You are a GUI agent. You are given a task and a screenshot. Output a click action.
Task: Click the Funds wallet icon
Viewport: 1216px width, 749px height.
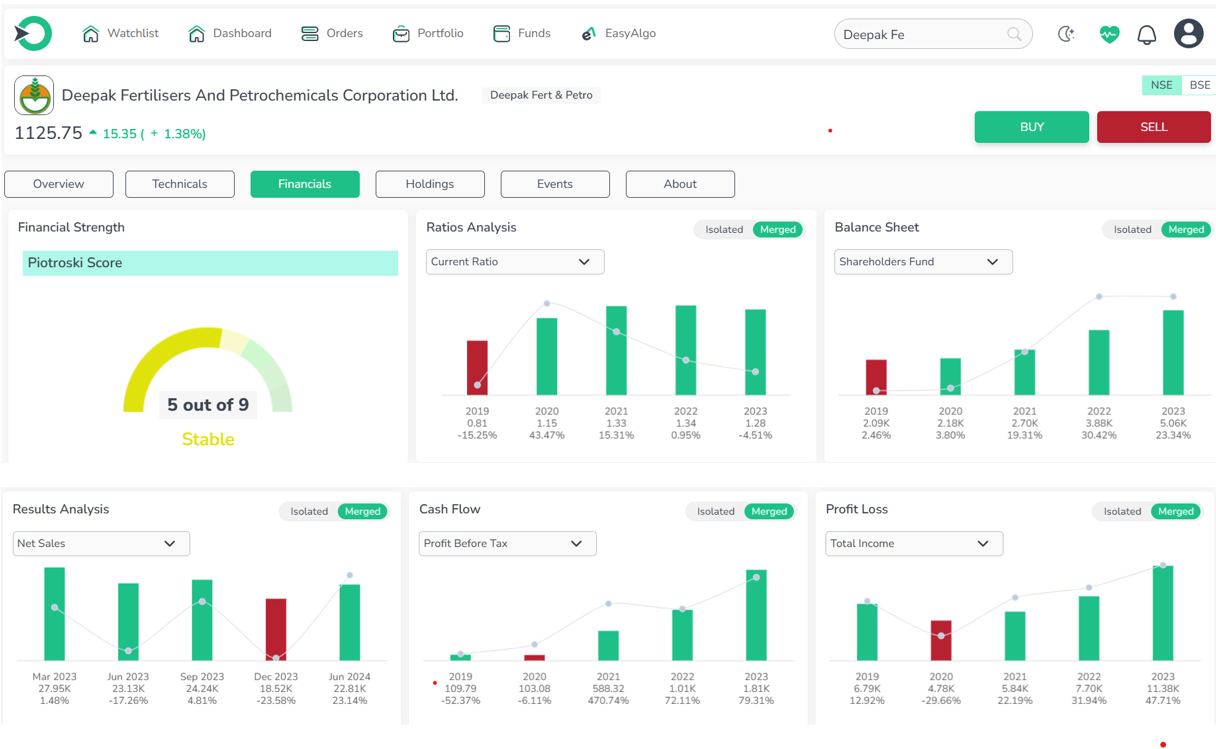(502, 34)
